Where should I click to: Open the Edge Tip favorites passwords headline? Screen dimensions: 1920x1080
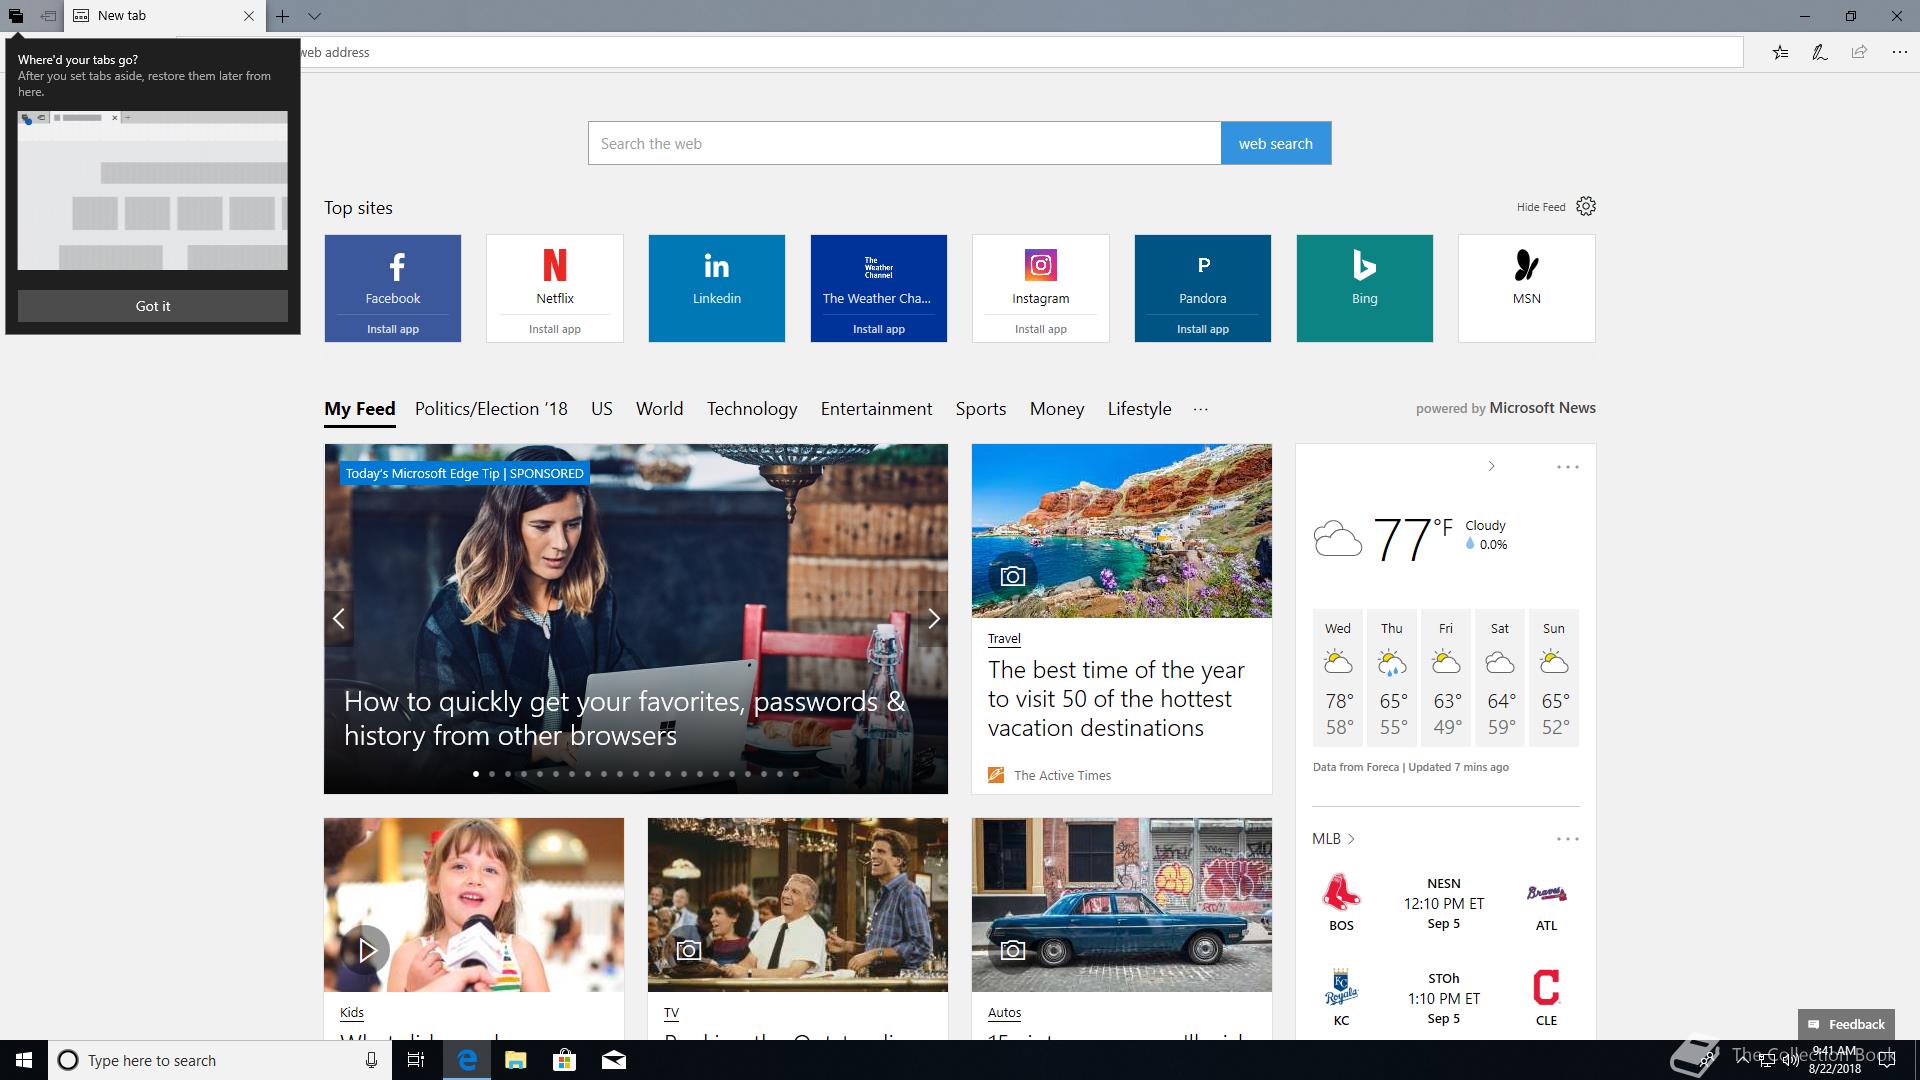624,718
